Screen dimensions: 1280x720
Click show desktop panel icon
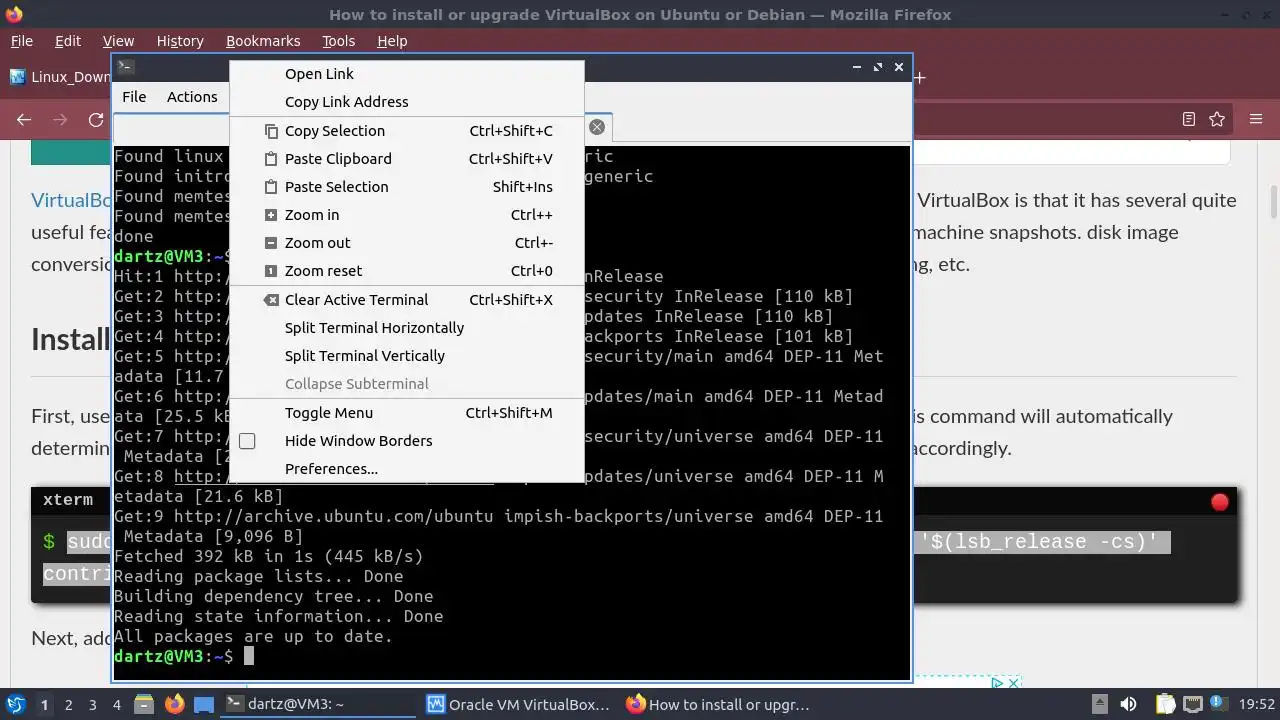[x=204, y=704]
